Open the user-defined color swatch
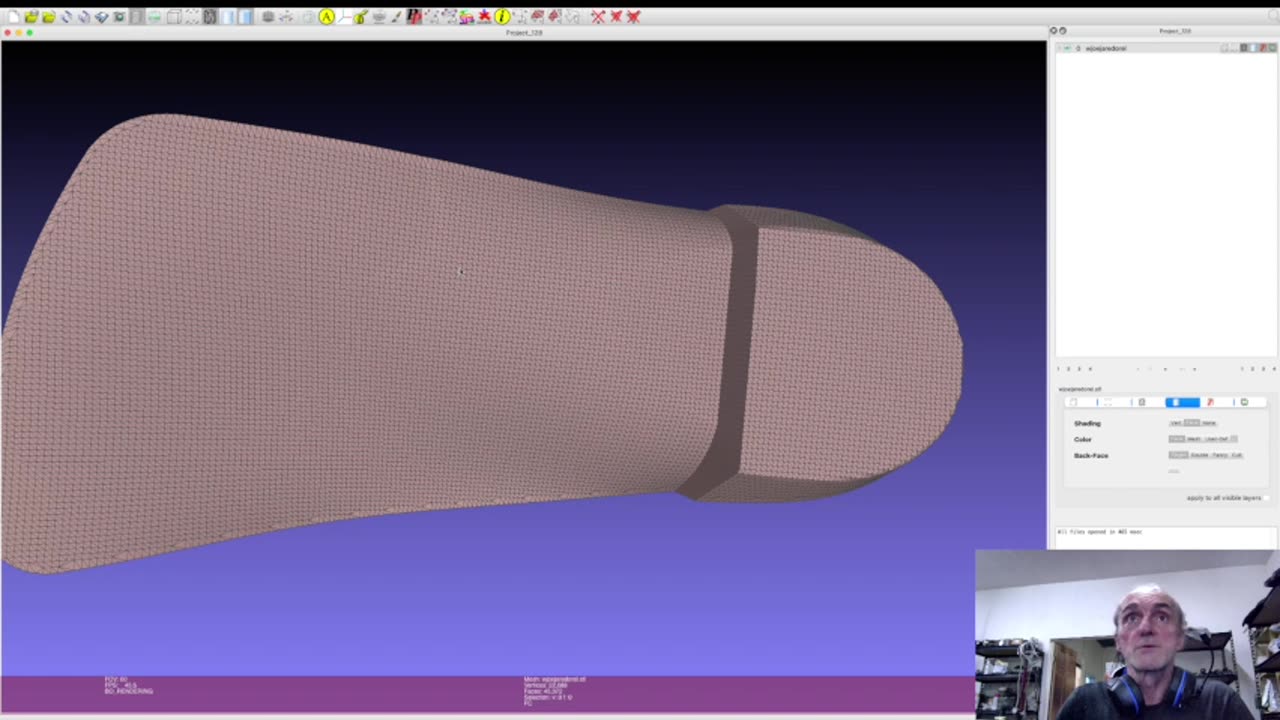 1234,439
